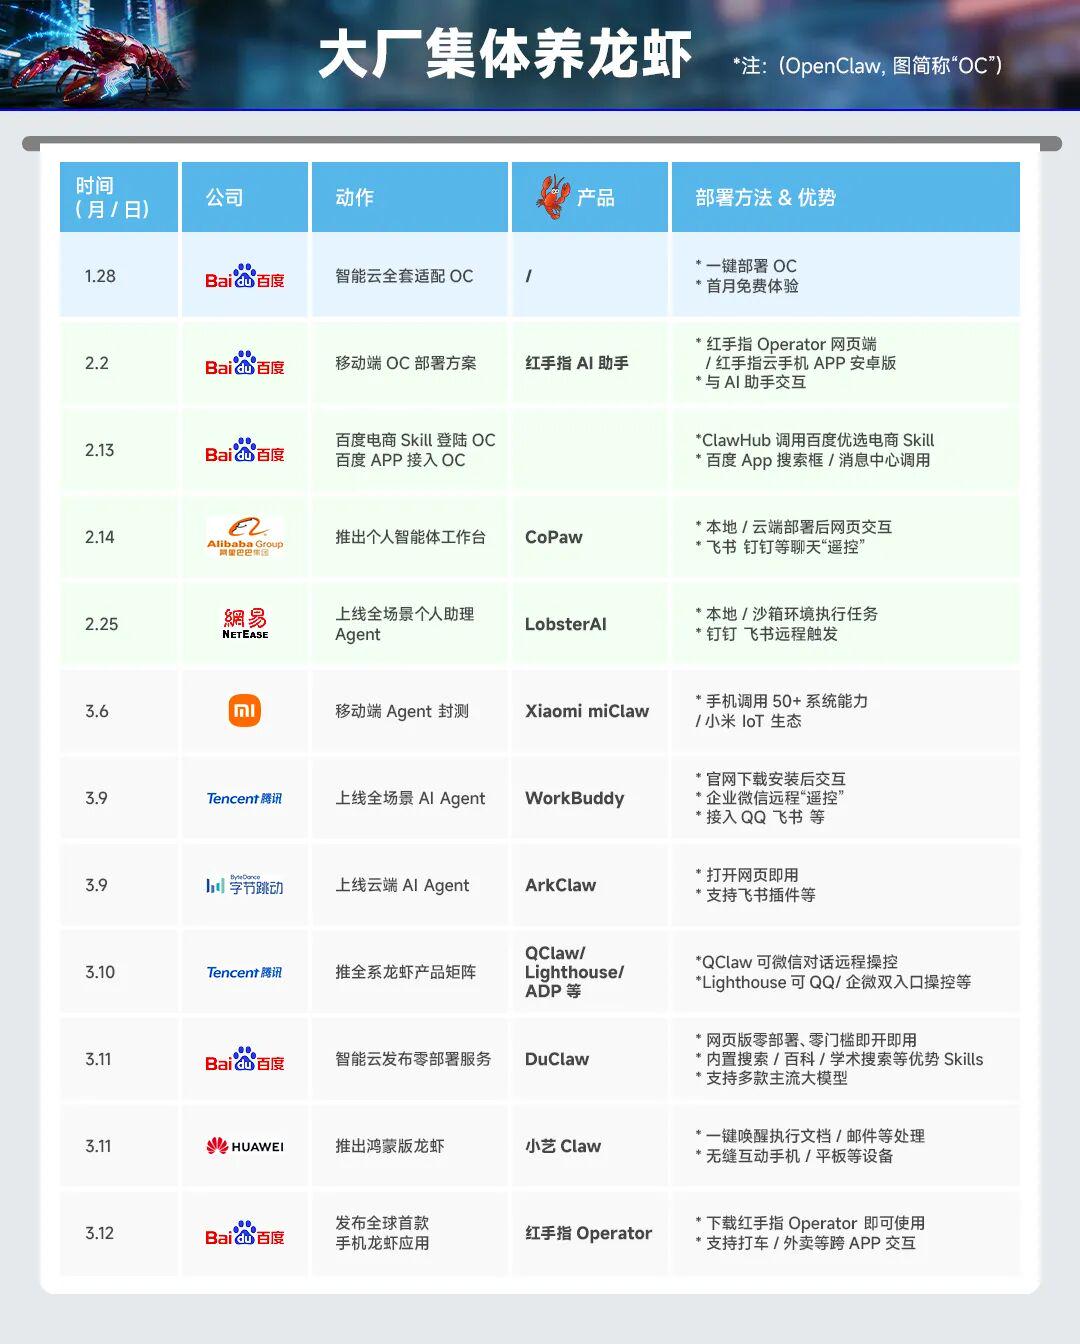
Task: Click the Baidu logo in the 1.28 row
Action: click(245, 277)
